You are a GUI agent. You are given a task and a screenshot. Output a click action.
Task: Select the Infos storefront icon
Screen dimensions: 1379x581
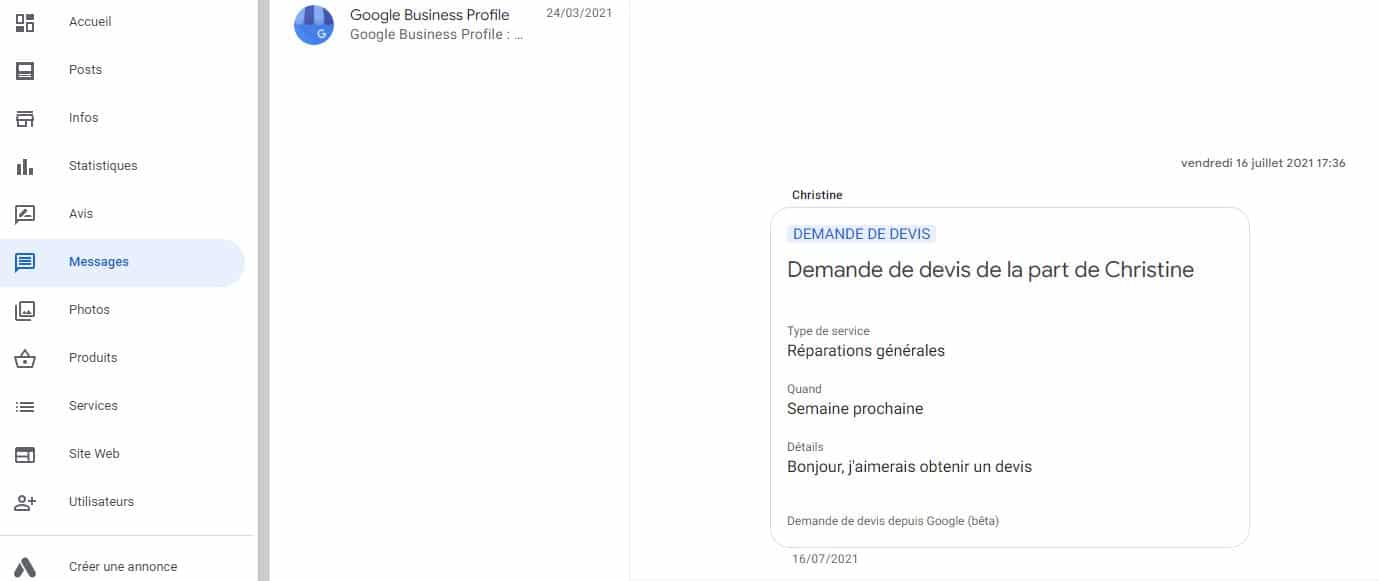(25, 118)
